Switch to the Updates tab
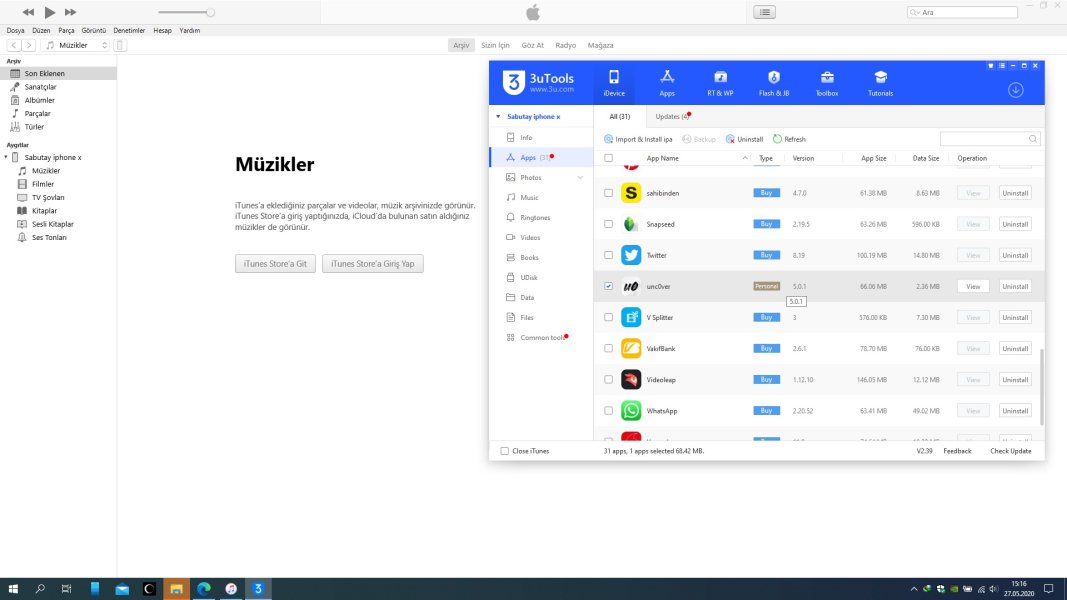 click(x=672, y=117)
